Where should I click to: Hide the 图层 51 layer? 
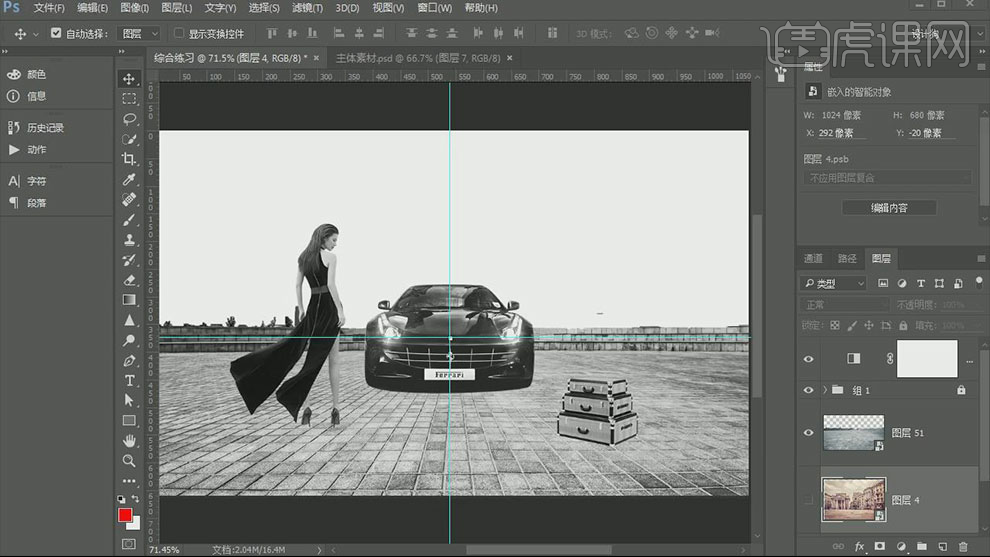808,432
